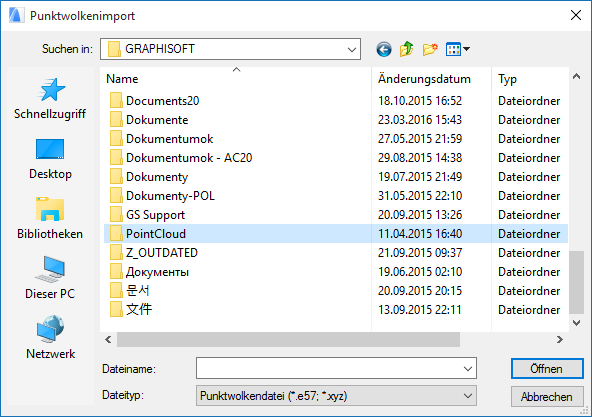Click the GS Support folder icon
The height and width of the screenshot is (417, 592).
(x=116, y=215)
